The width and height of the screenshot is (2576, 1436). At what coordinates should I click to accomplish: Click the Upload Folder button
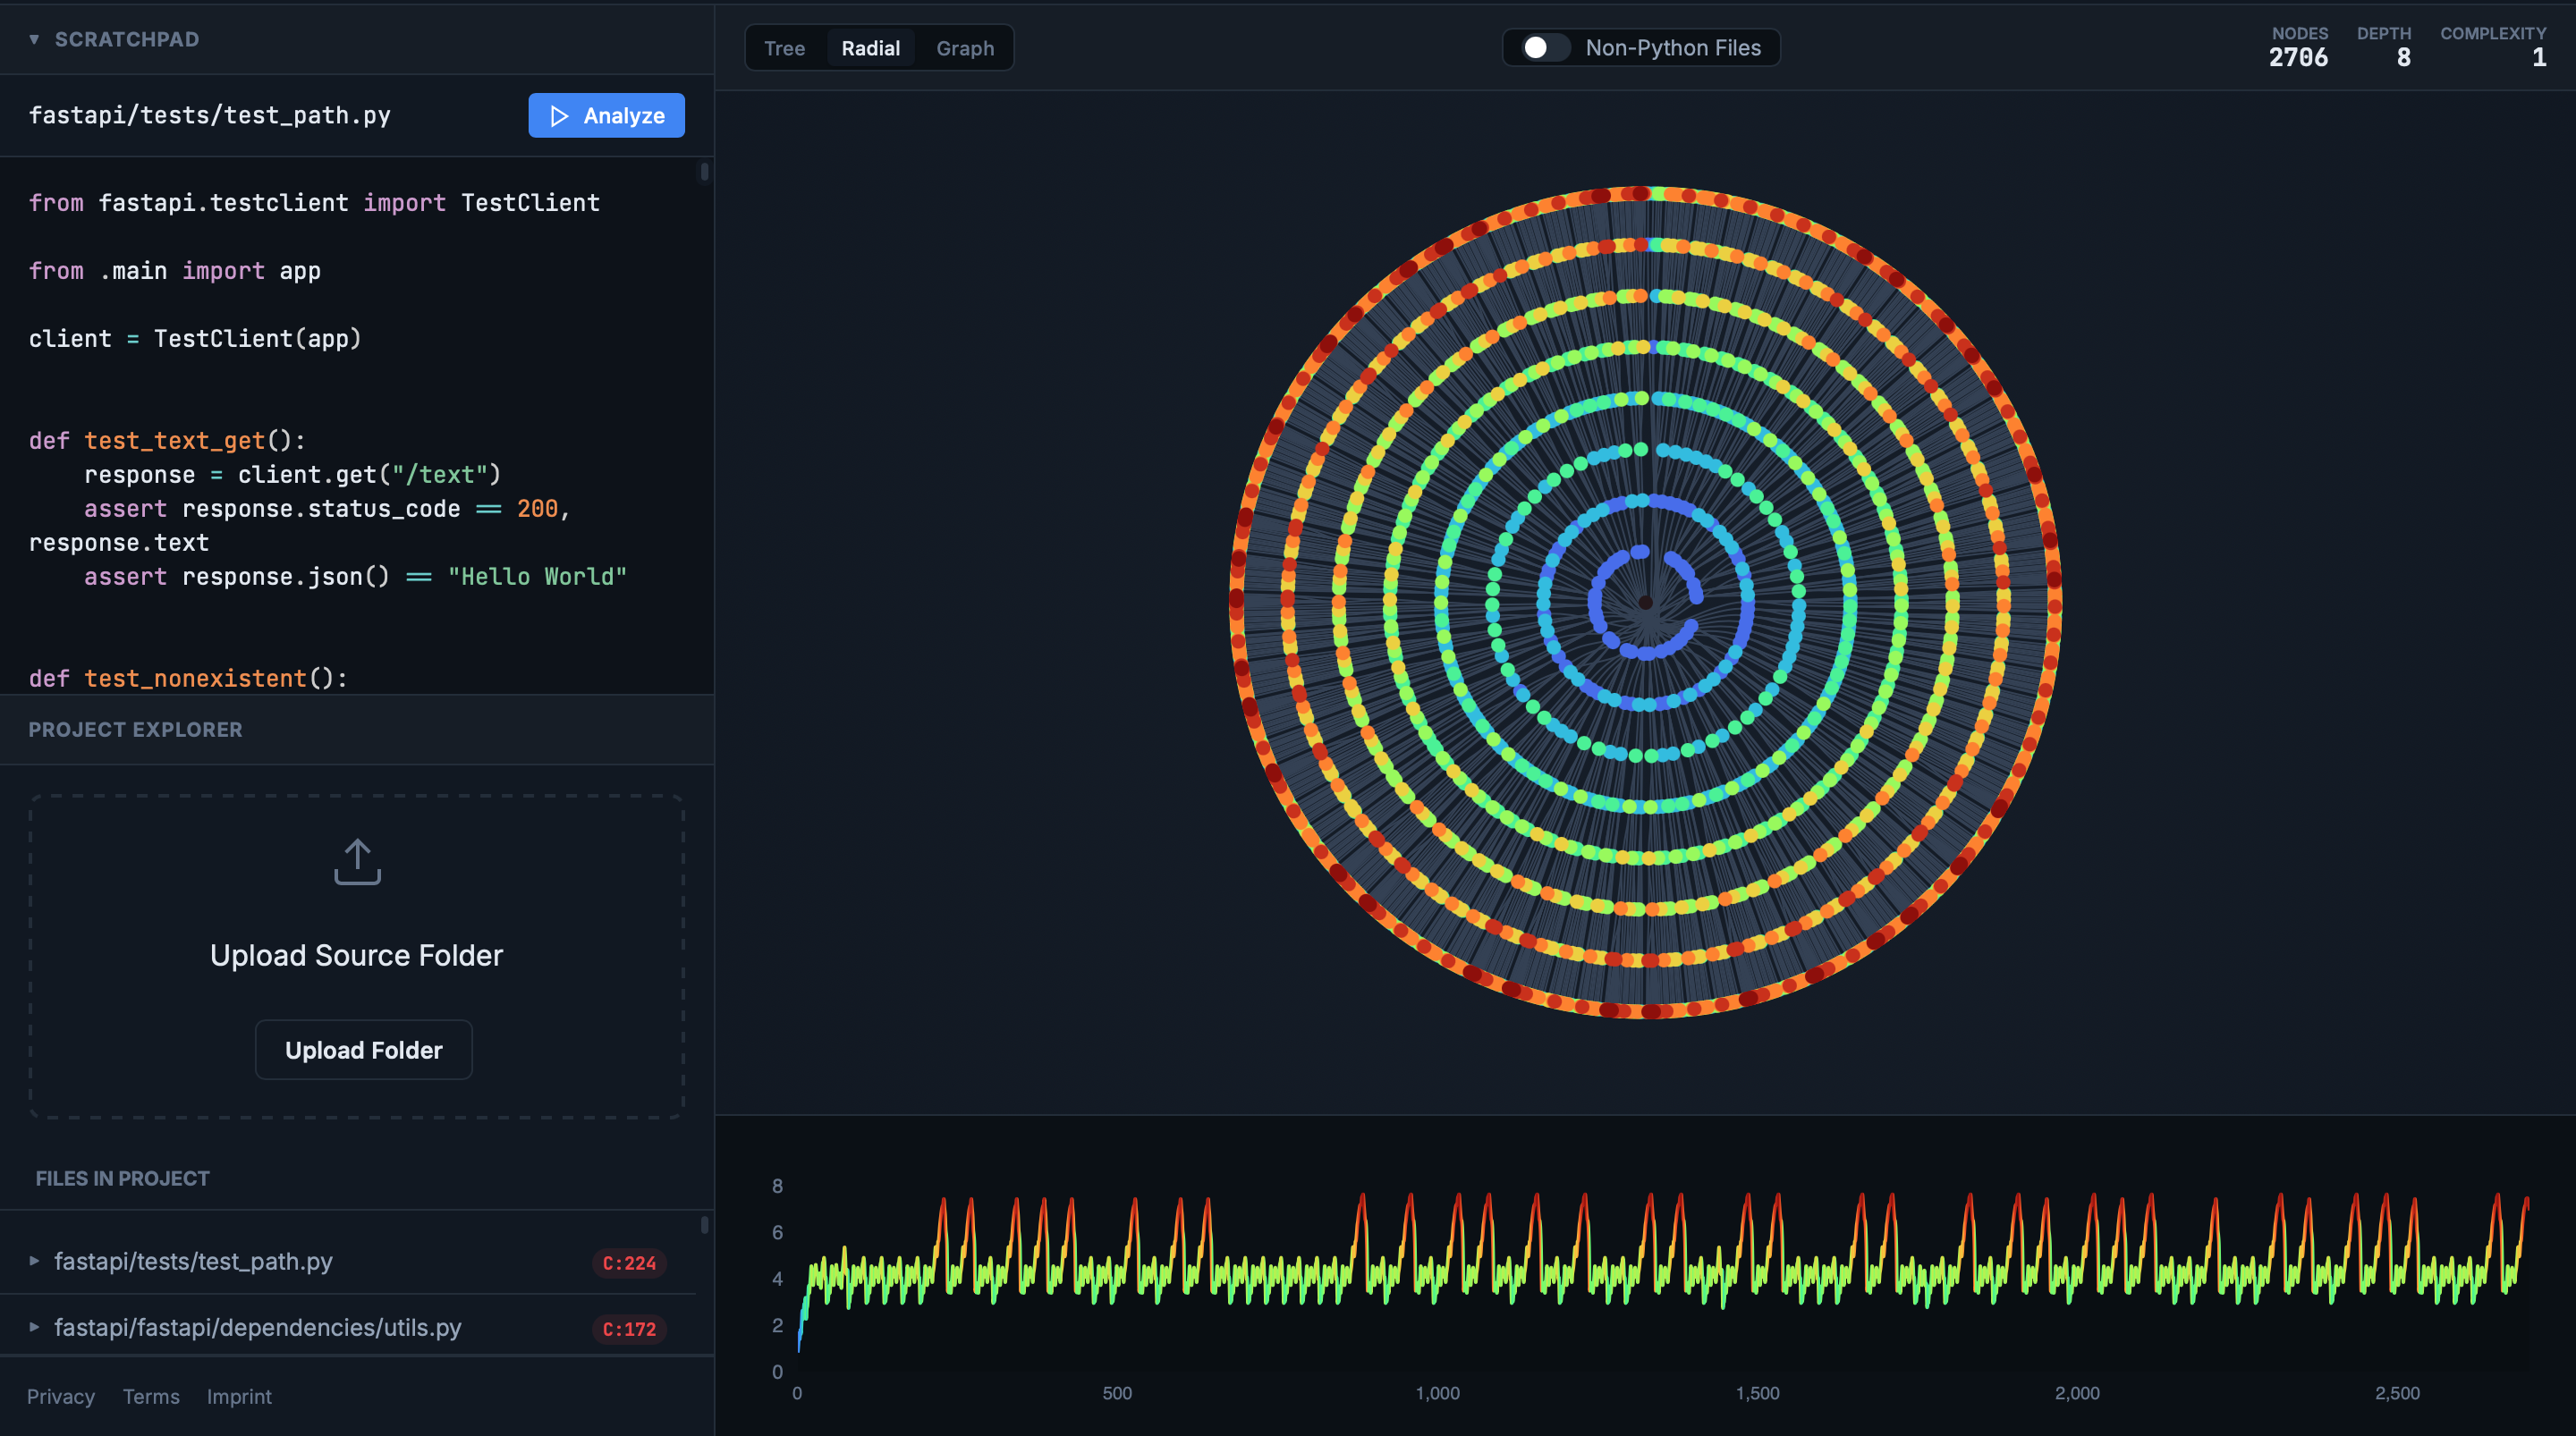click(x=363, y=1049)
